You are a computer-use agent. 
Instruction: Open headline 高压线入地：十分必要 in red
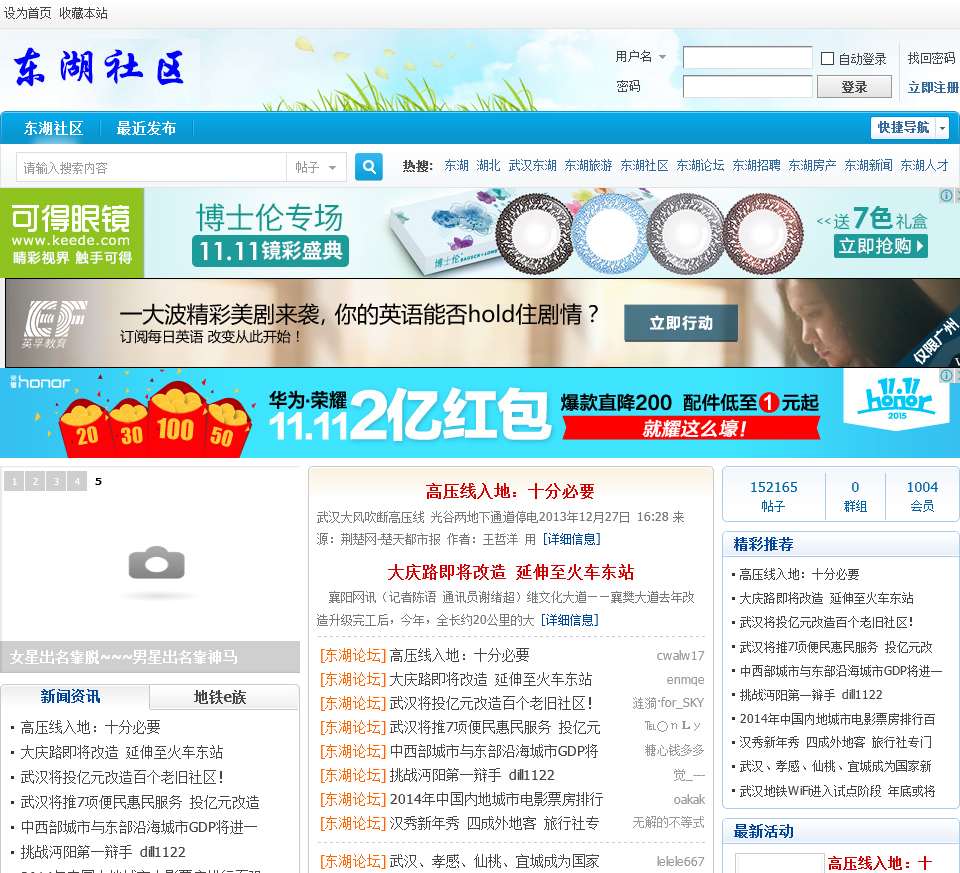coord(510,491)
